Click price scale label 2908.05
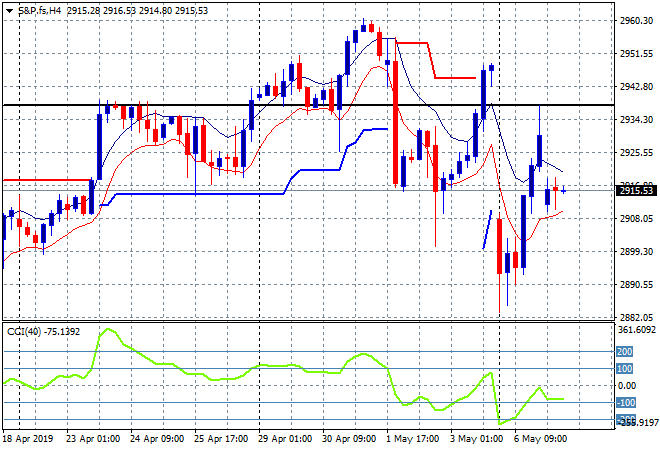 [637, 218]
